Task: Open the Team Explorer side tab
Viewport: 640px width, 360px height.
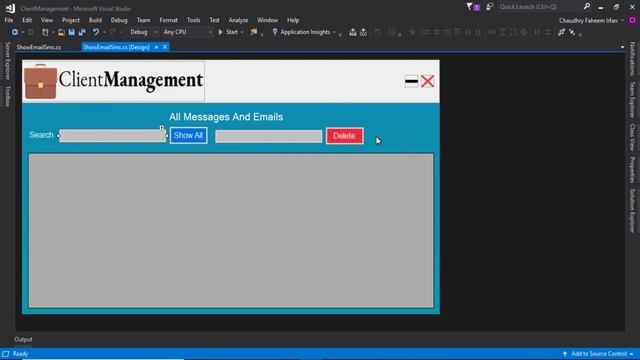Action: (632, 100)
